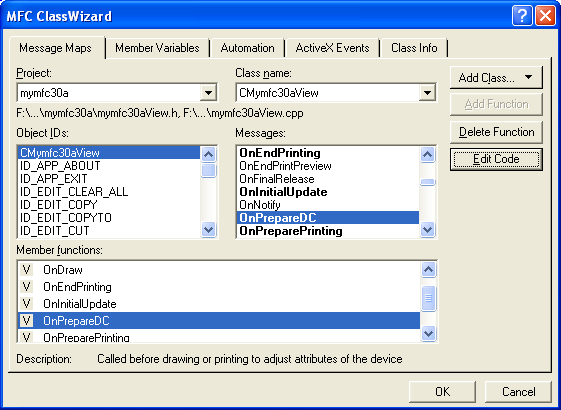Click Object IDs scrollbar thumb

click(x=208, y=170)
